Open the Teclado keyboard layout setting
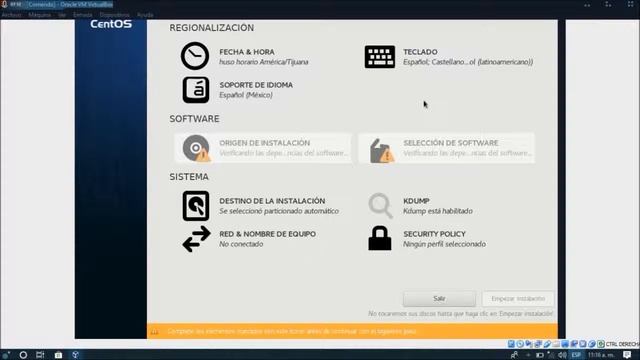This screenshot has width=640, height=360. click(449, 56)
